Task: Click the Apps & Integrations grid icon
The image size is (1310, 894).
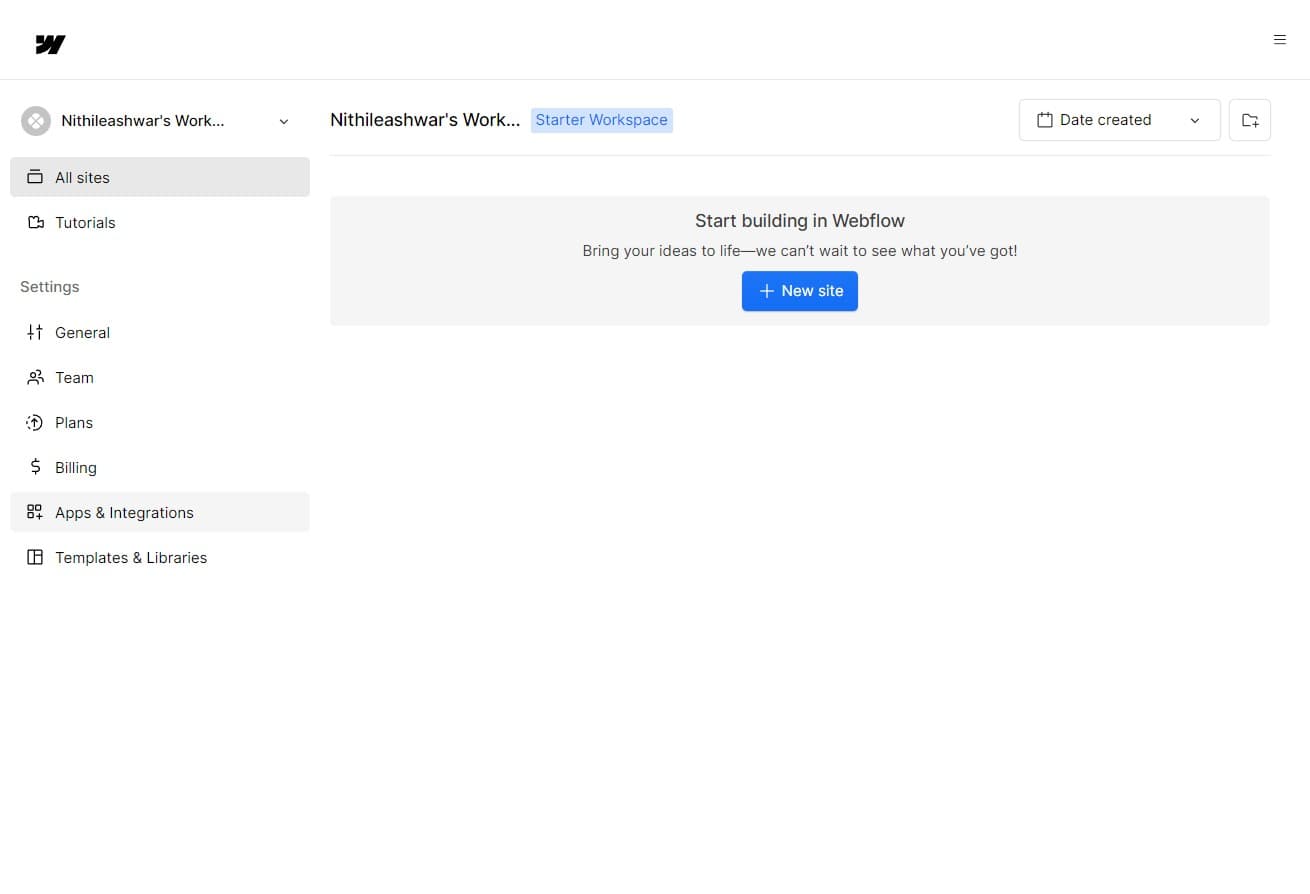Action: [34, 512]
